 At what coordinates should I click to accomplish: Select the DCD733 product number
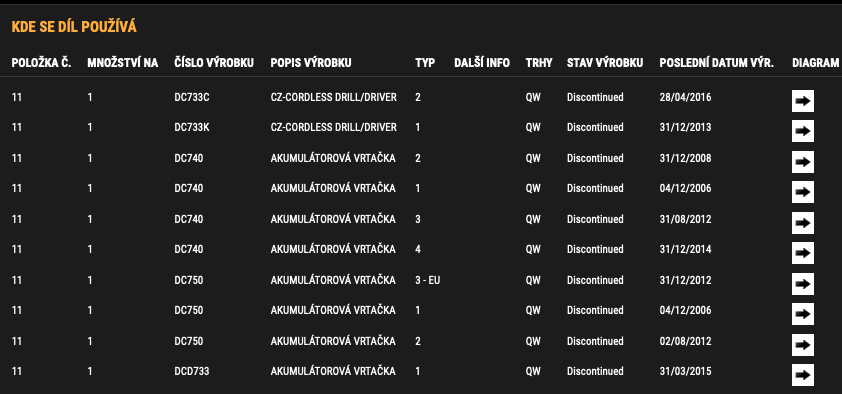click(192, 371)
